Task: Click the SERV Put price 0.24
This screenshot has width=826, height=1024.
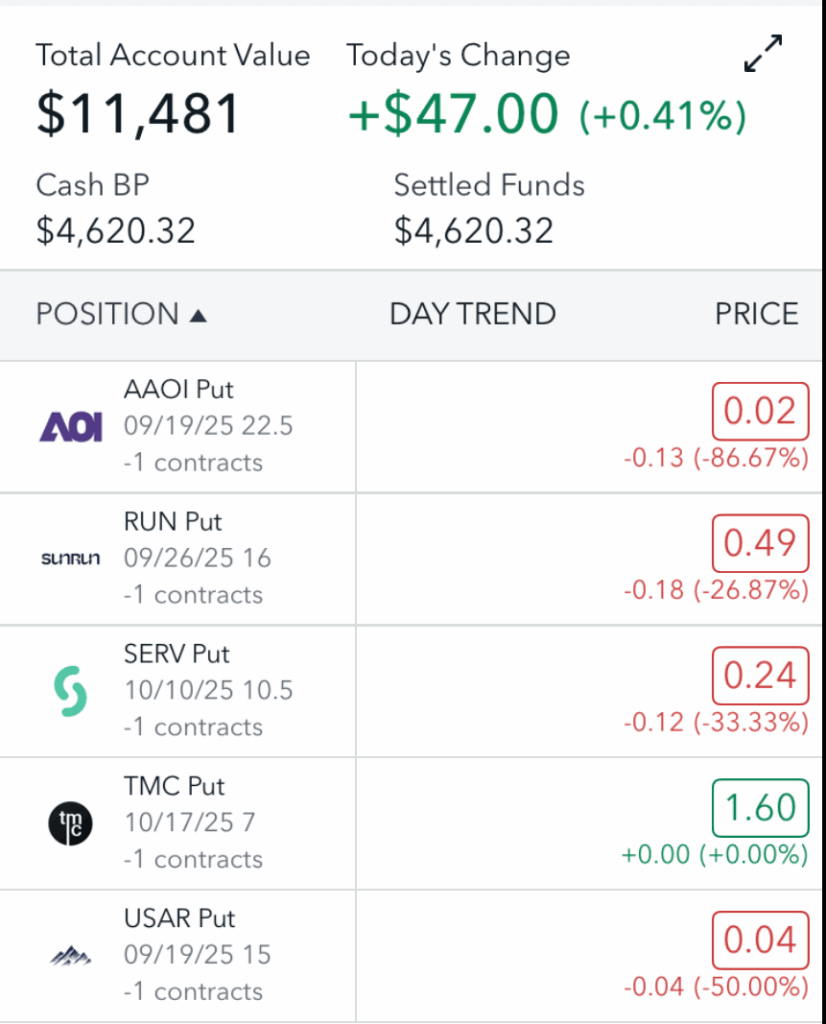Action: tap(760, 676)
